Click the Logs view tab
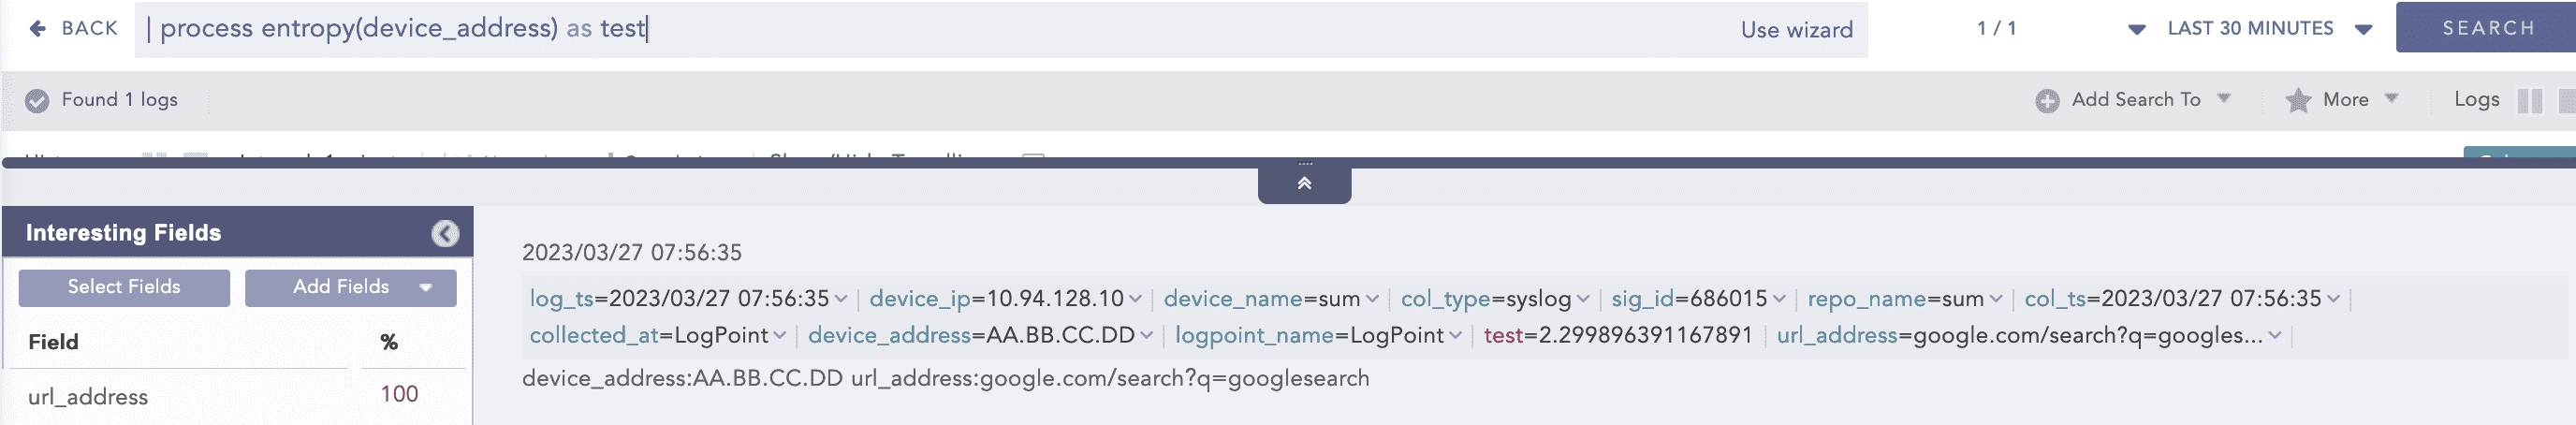2576x425 pixels. coord(2476,99)
